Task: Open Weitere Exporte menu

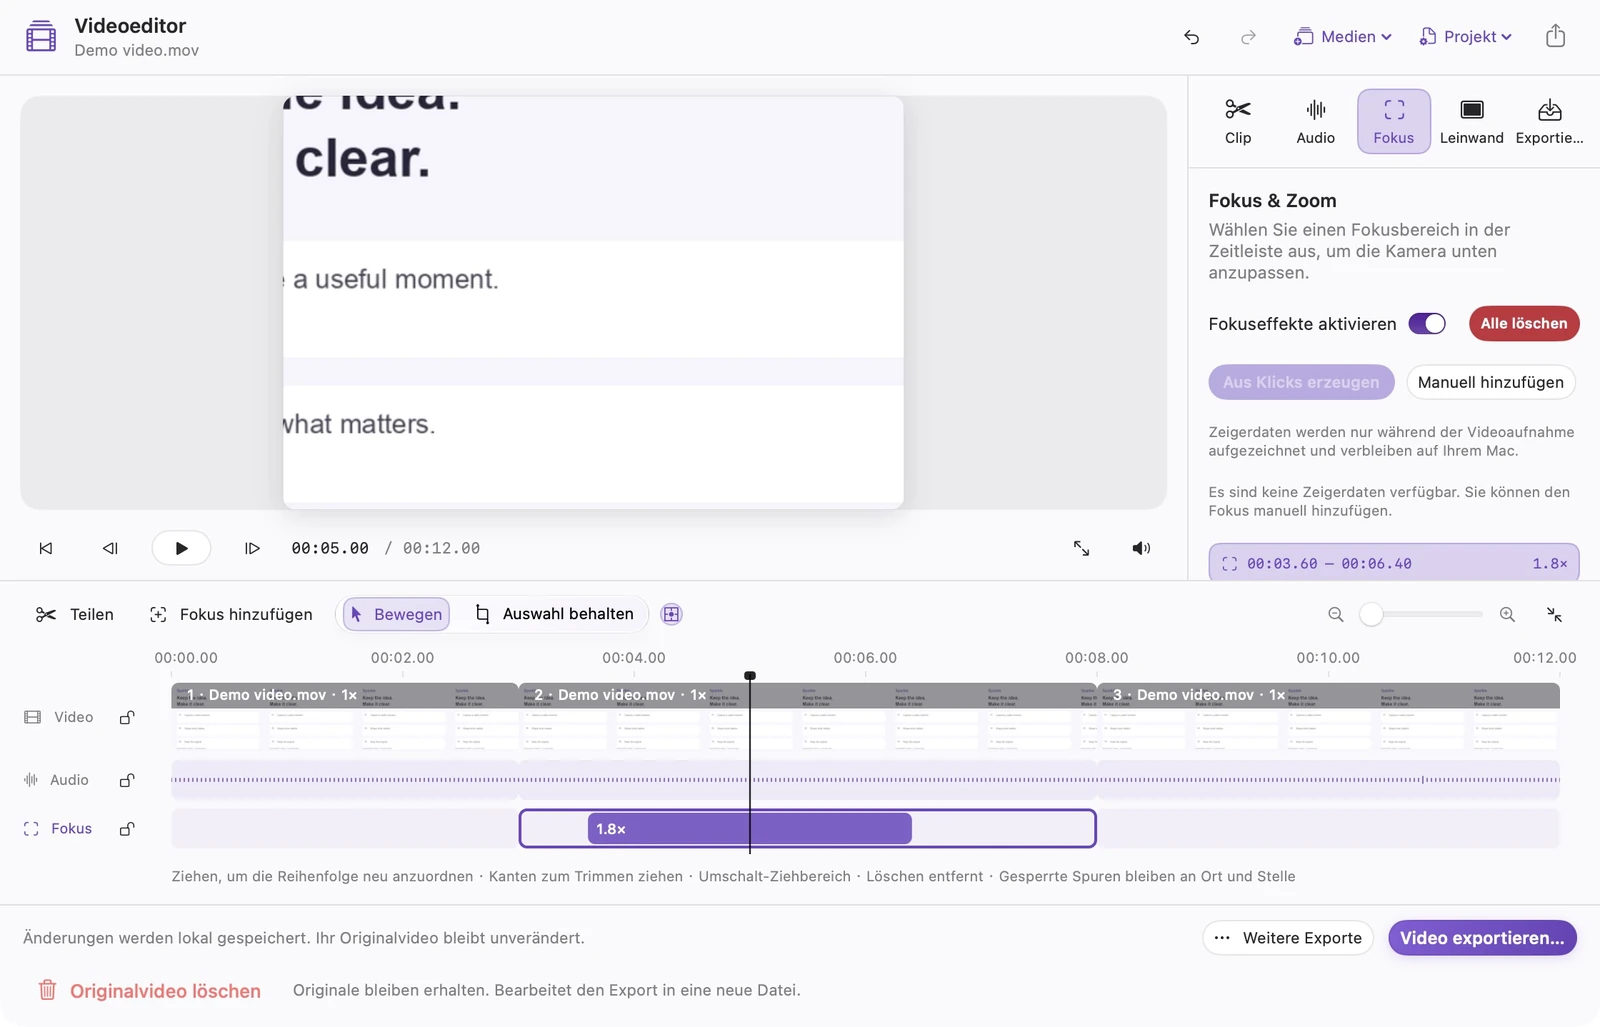Action: [1288, 938]
